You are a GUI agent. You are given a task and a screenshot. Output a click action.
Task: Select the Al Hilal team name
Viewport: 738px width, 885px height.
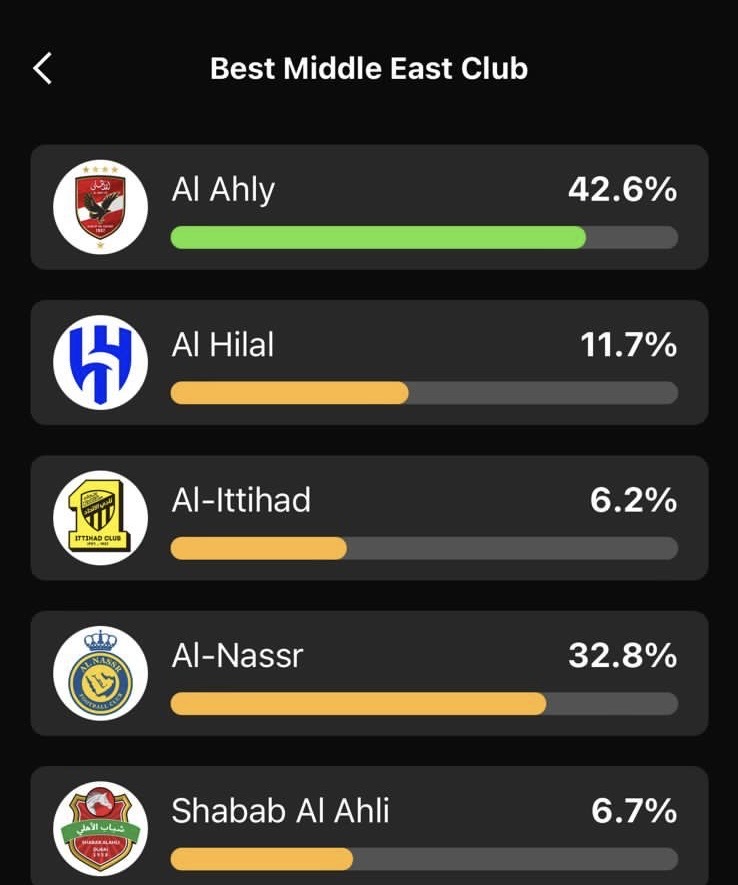coord(223,344)
